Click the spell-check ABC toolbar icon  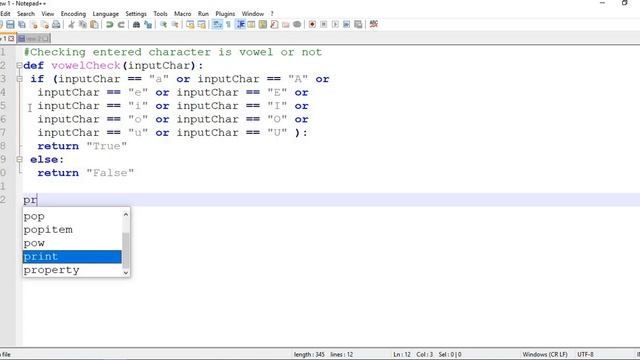[x=373, y=24]
